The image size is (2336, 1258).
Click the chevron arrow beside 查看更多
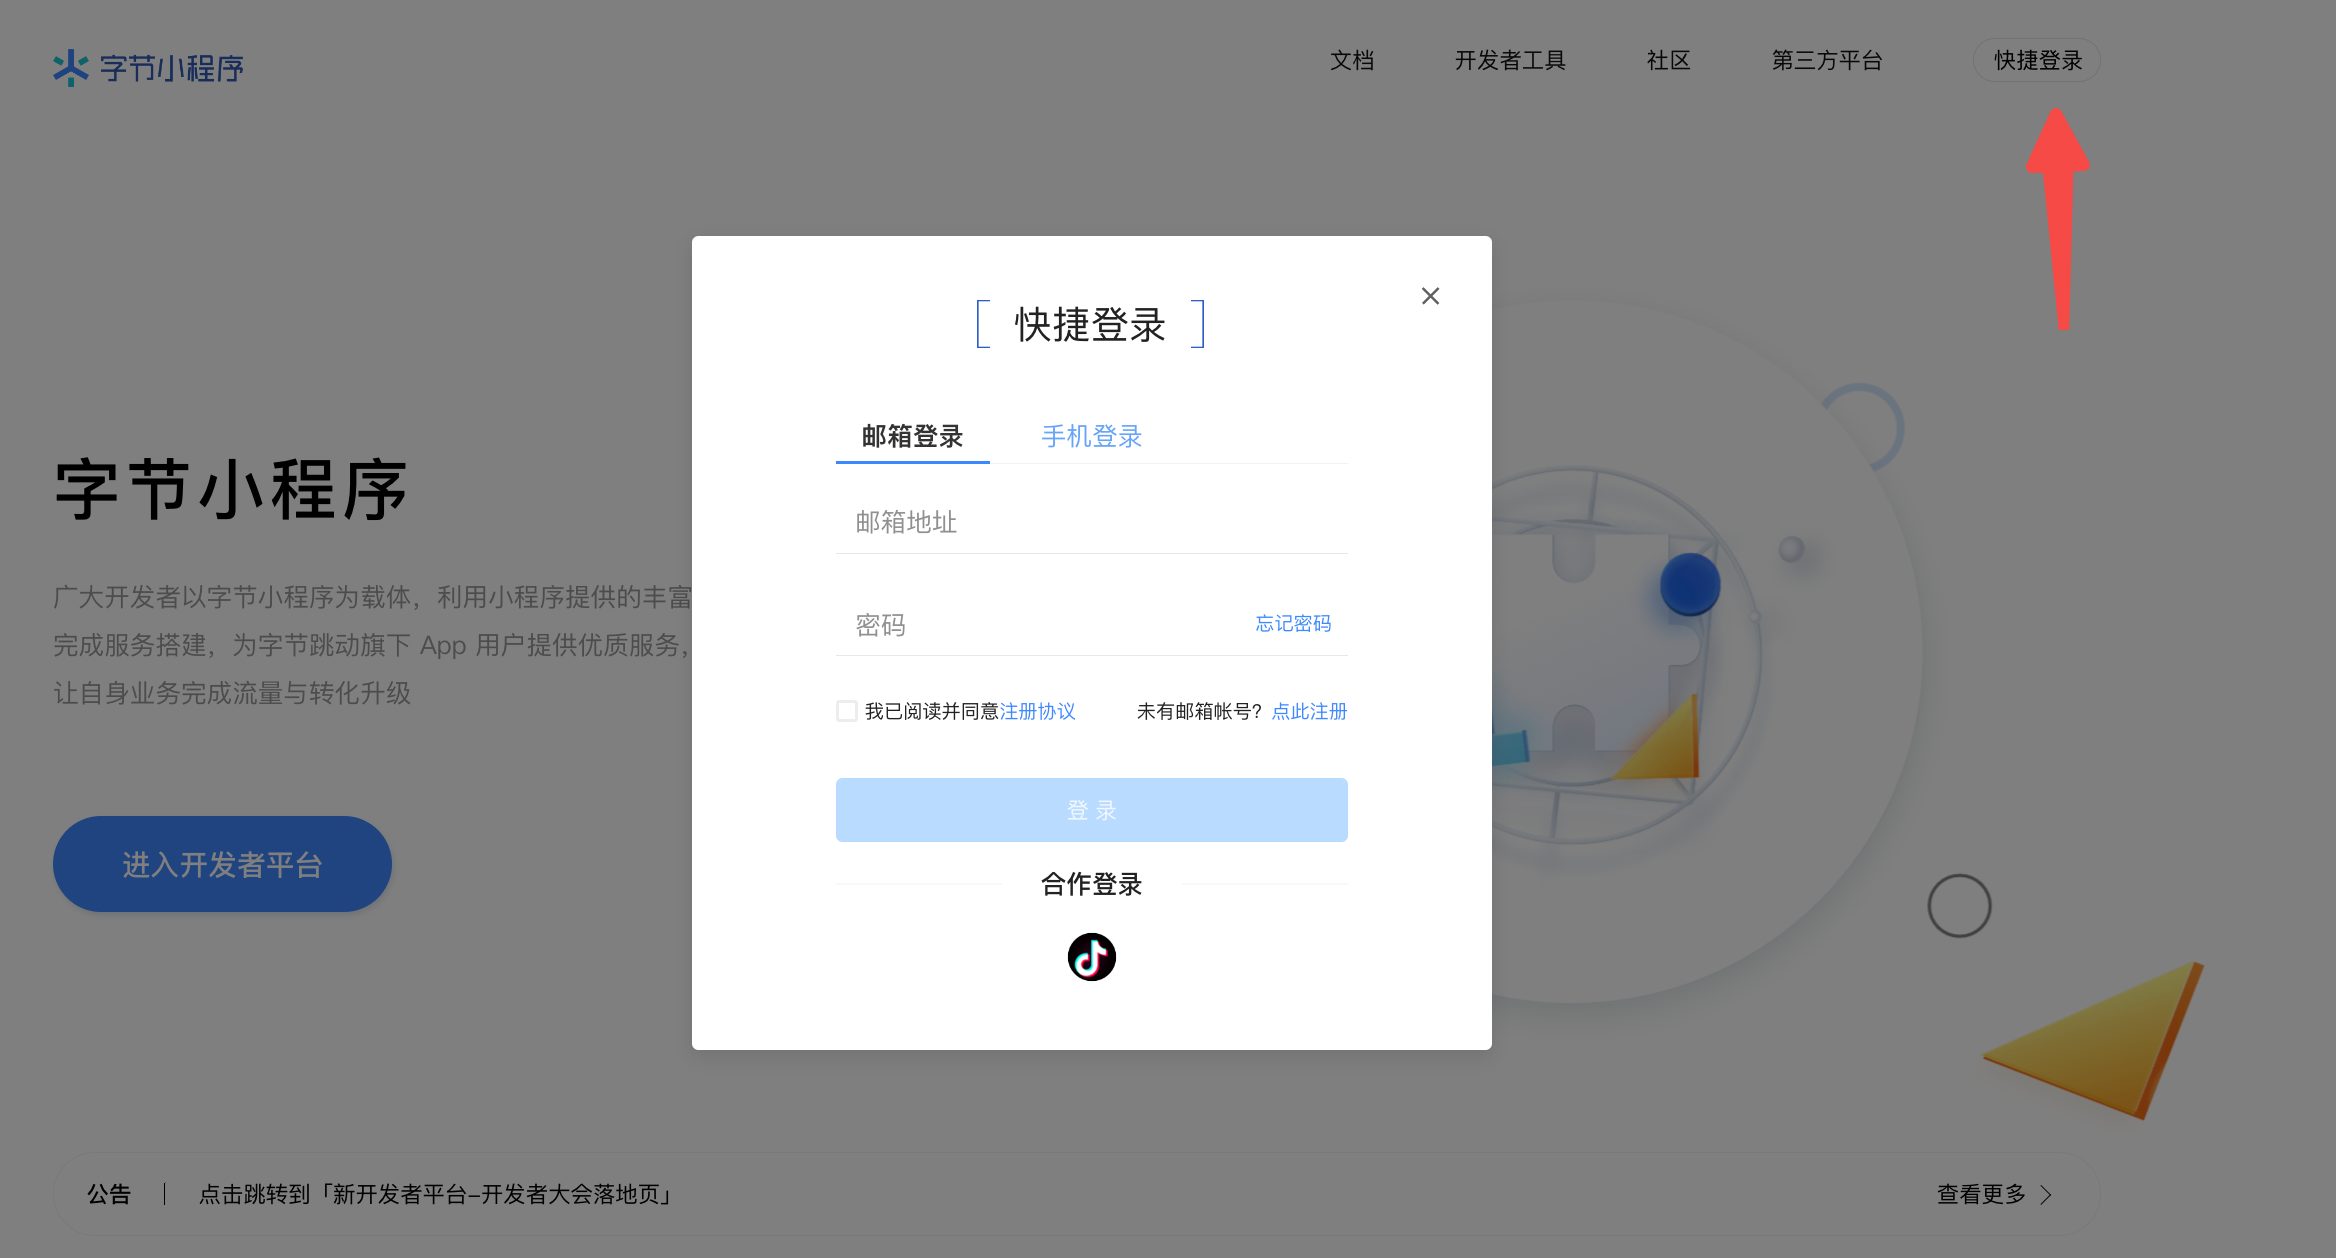(2046, 1195)
